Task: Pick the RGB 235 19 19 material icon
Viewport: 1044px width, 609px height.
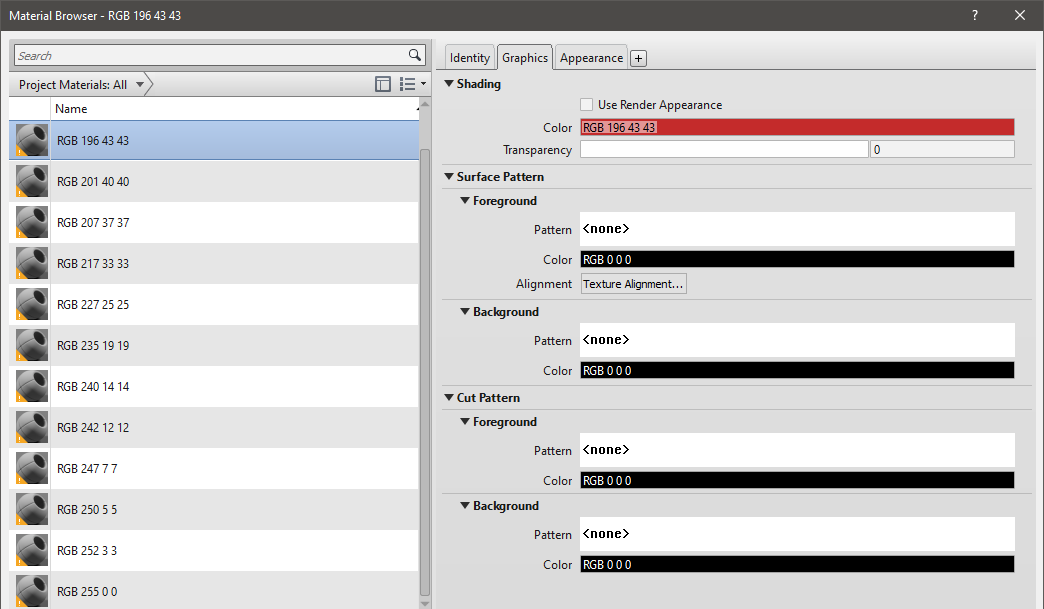Action: click(31, 346)
